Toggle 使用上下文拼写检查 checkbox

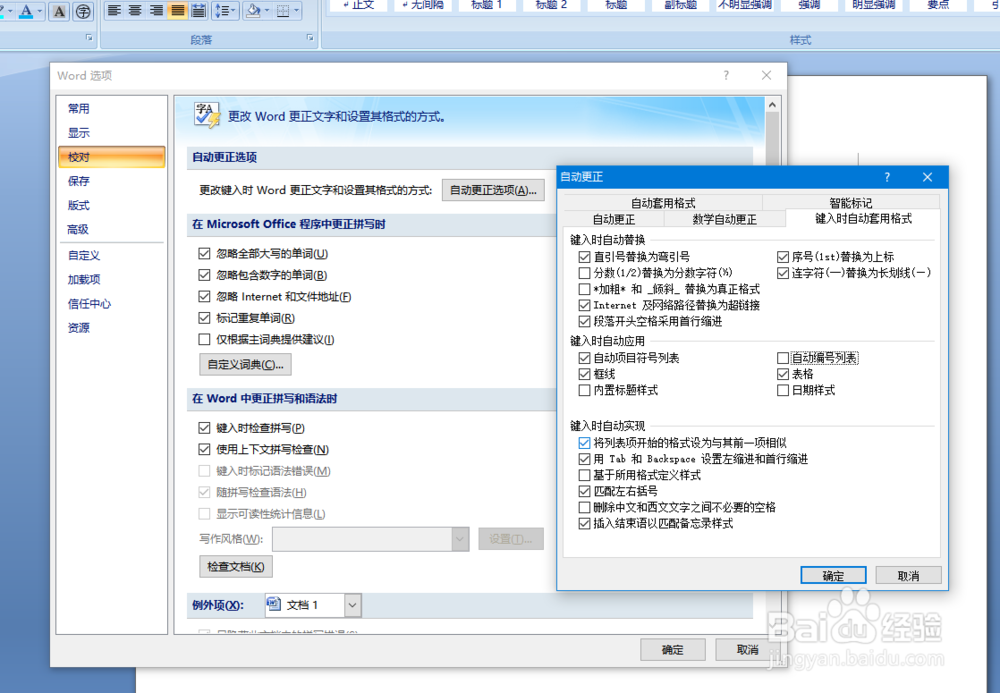204,449
